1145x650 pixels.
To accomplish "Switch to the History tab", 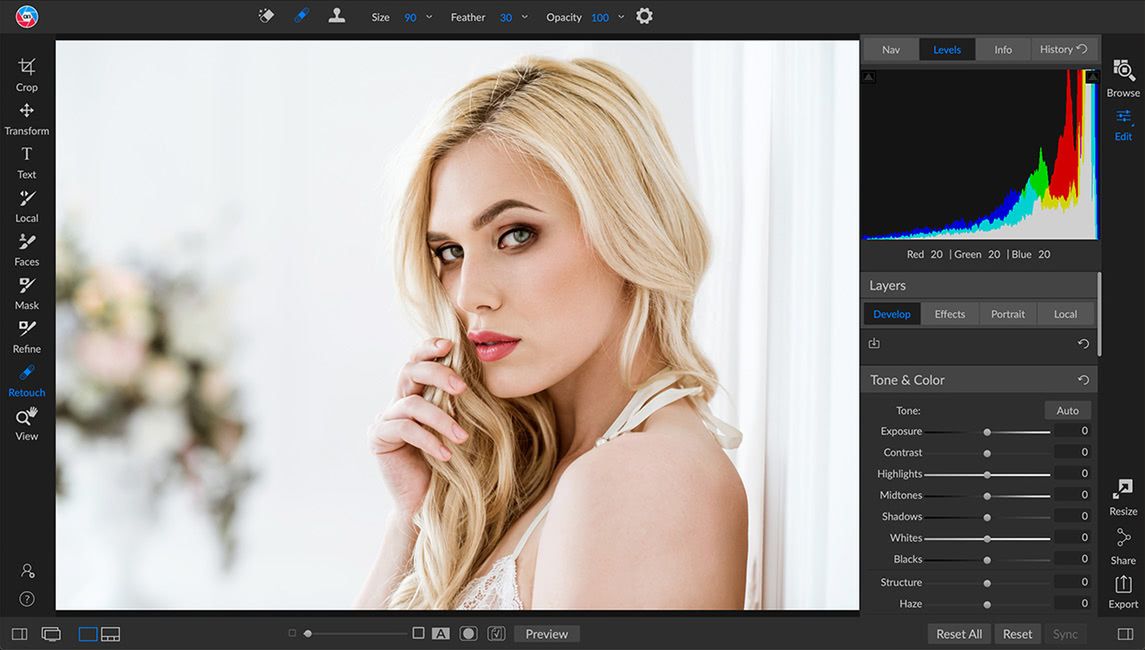I will [1063, 49].
